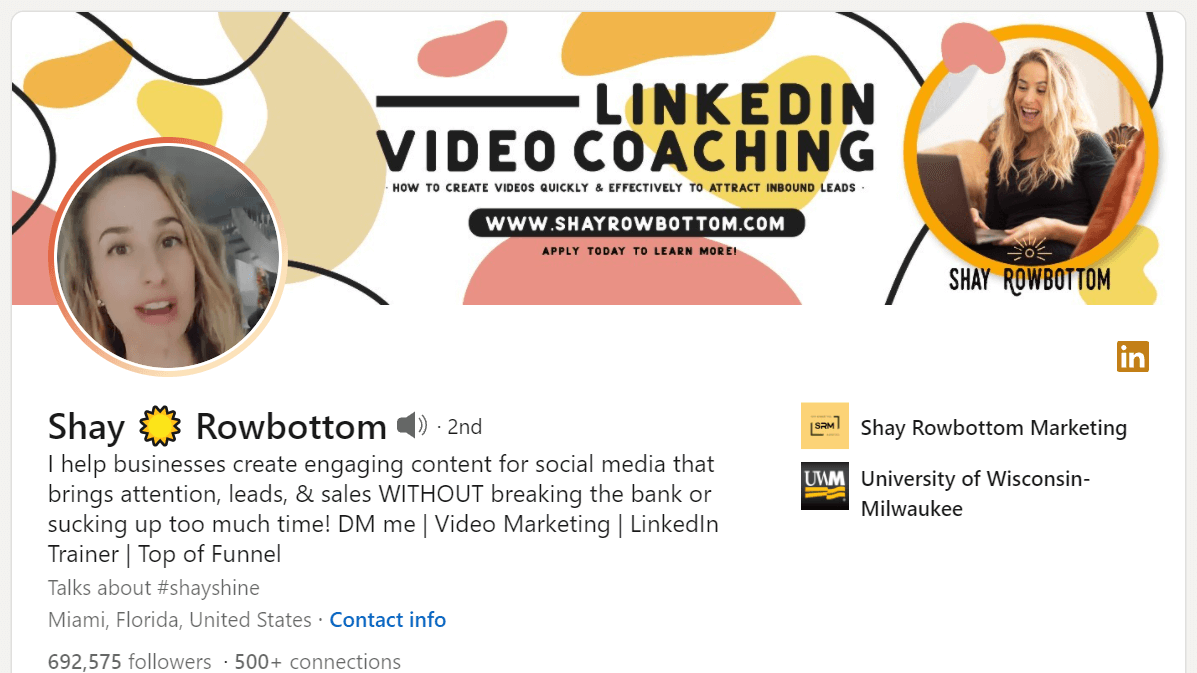Open the 500+ connections link

[318, 661]
